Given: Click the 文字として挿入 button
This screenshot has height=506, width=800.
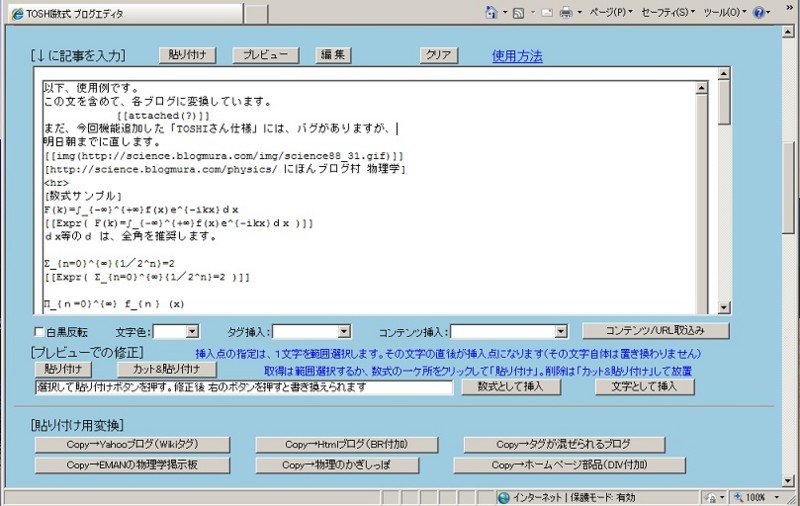Looking at the screenshot, I should tap(644, 387).
